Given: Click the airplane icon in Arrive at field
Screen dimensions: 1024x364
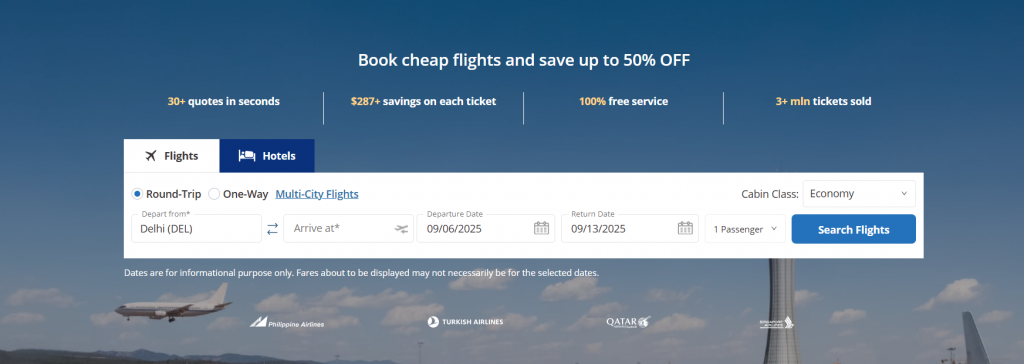Looking at the screenshot, I should [402, 229].
